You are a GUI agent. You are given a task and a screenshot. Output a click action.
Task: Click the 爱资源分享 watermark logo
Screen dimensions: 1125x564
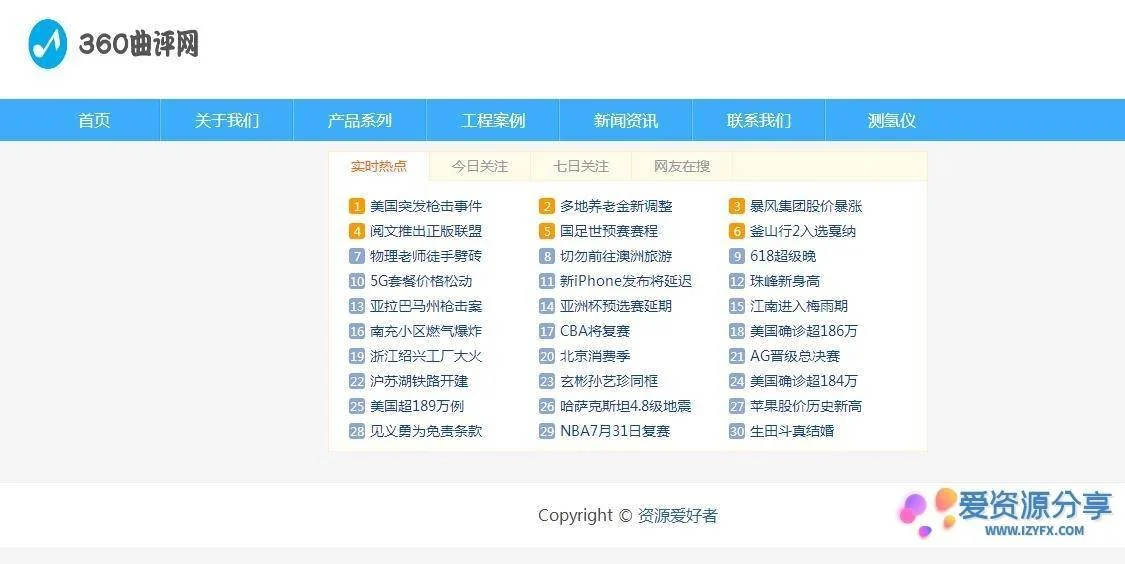[1005, 513]
